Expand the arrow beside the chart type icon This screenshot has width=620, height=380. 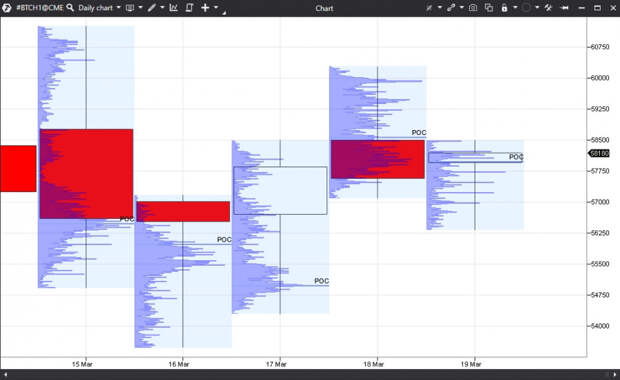[140, 8]
